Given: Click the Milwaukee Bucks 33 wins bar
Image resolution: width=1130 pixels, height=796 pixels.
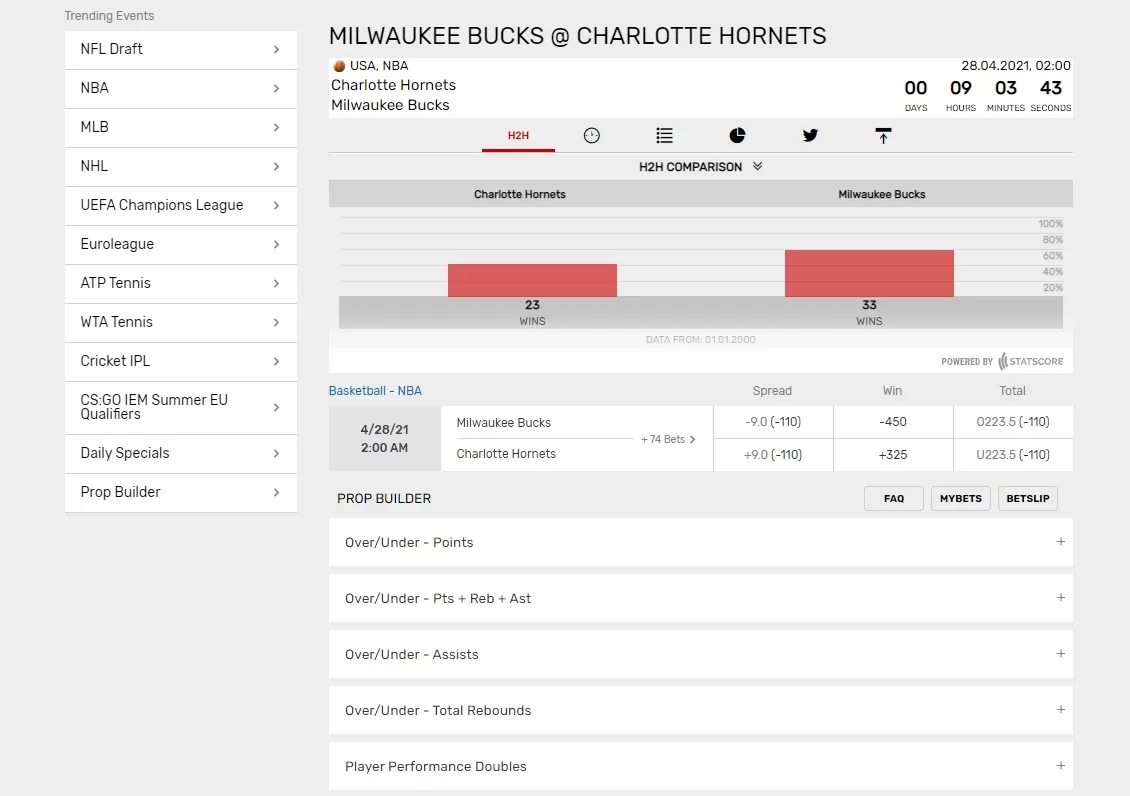Looking at the screenshot, I should [869, 273].
